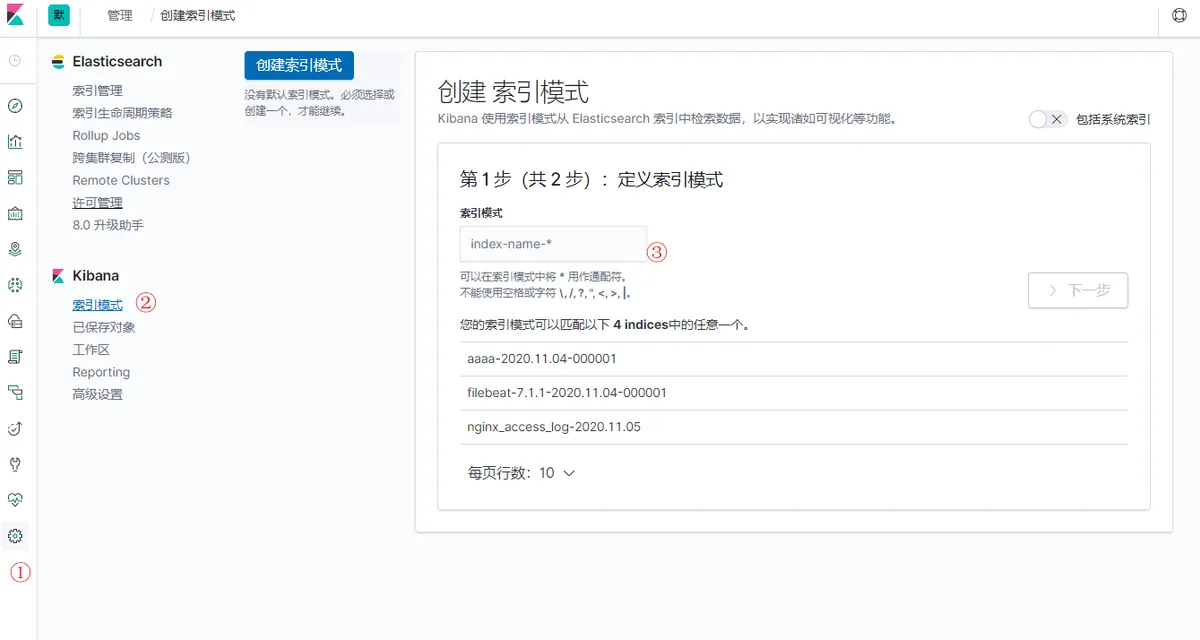
Task: Click index row aaaa-2020.11.04-000001
Action: pos(793,359)
